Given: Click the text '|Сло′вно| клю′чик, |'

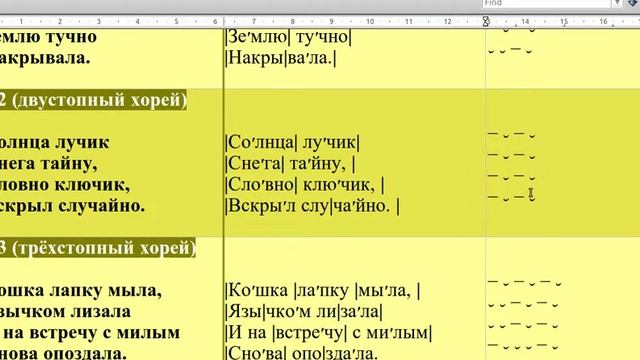Looking at the screenshot, I should (305, 185).
